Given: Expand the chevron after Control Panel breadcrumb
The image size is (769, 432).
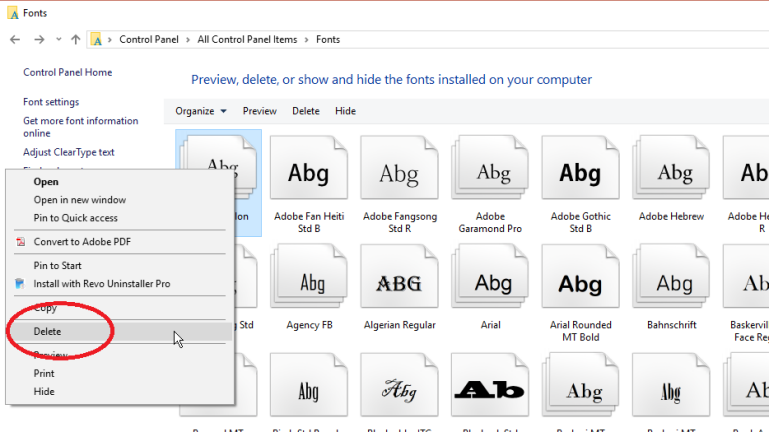Looking at the screenshot, I should [188, 40].
